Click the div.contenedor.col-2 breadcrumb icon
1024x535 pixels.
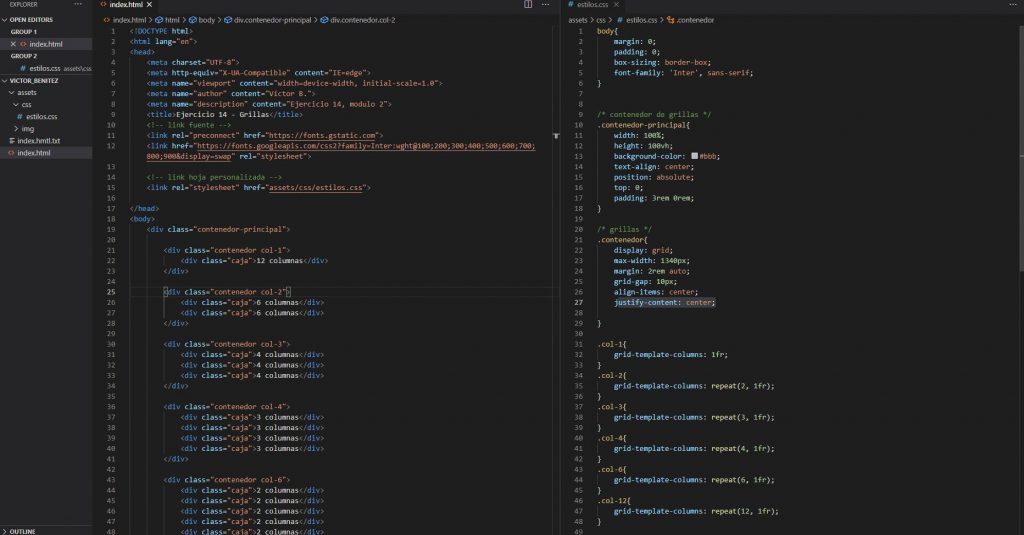point(324,20)
